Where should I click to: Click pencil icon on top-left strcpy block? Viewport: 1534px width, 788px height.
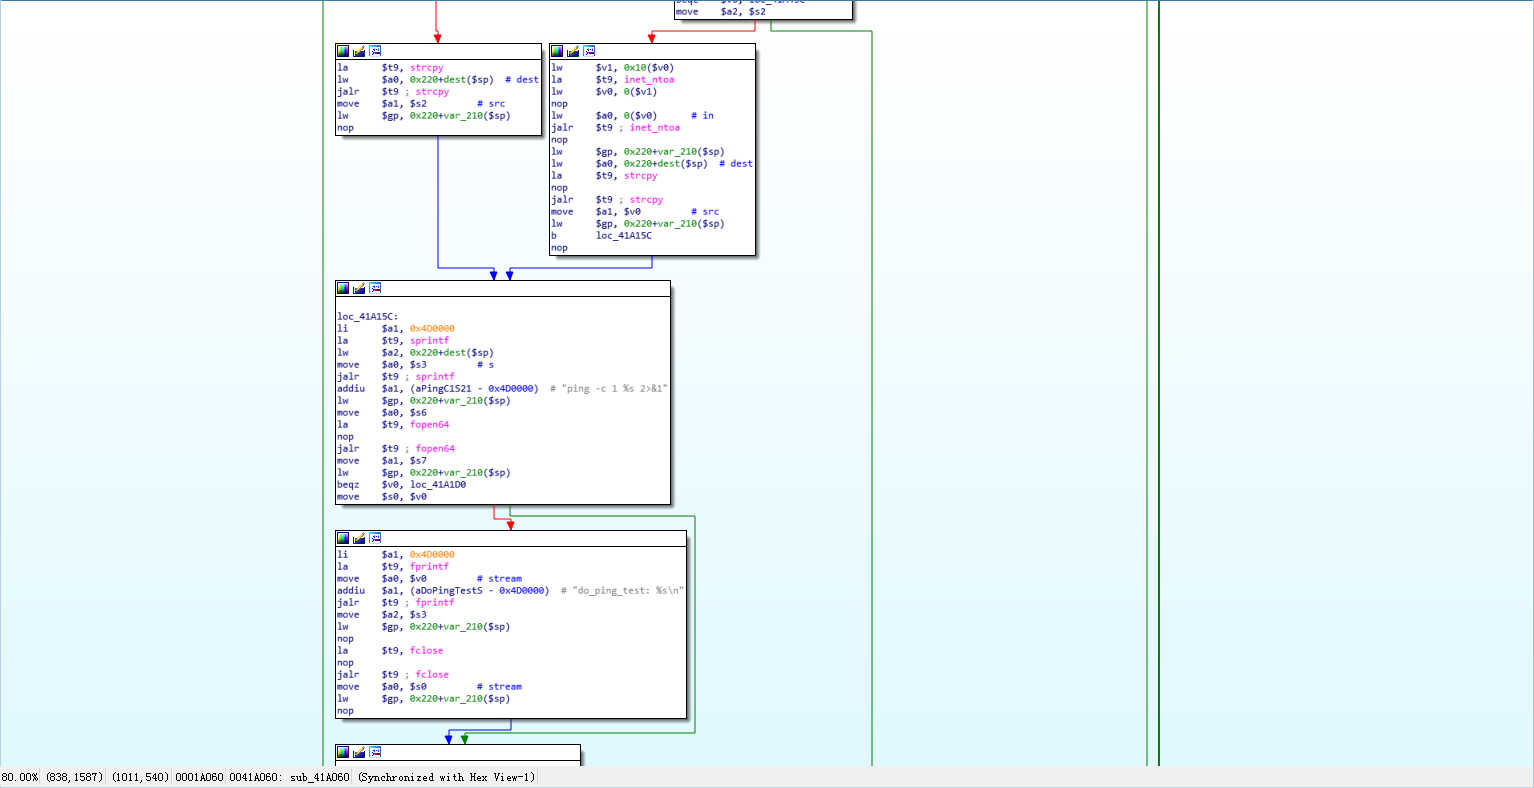point(359,51)
